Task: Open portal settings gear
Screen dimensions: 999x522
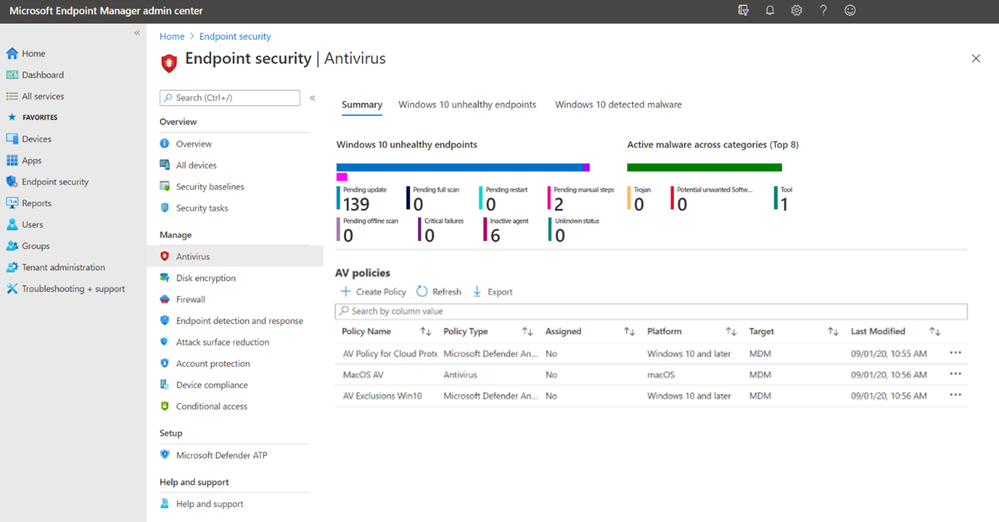Action: click(796, 10)
